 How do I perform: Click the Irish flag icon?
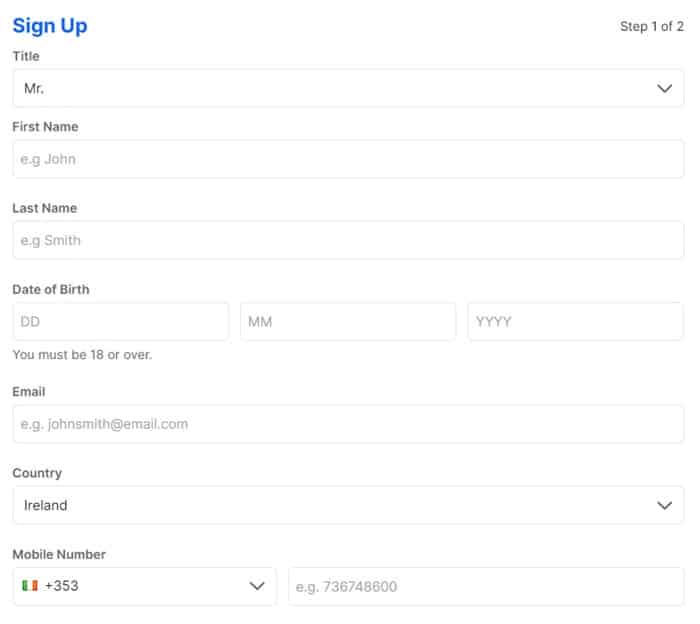tap(30, 585)
